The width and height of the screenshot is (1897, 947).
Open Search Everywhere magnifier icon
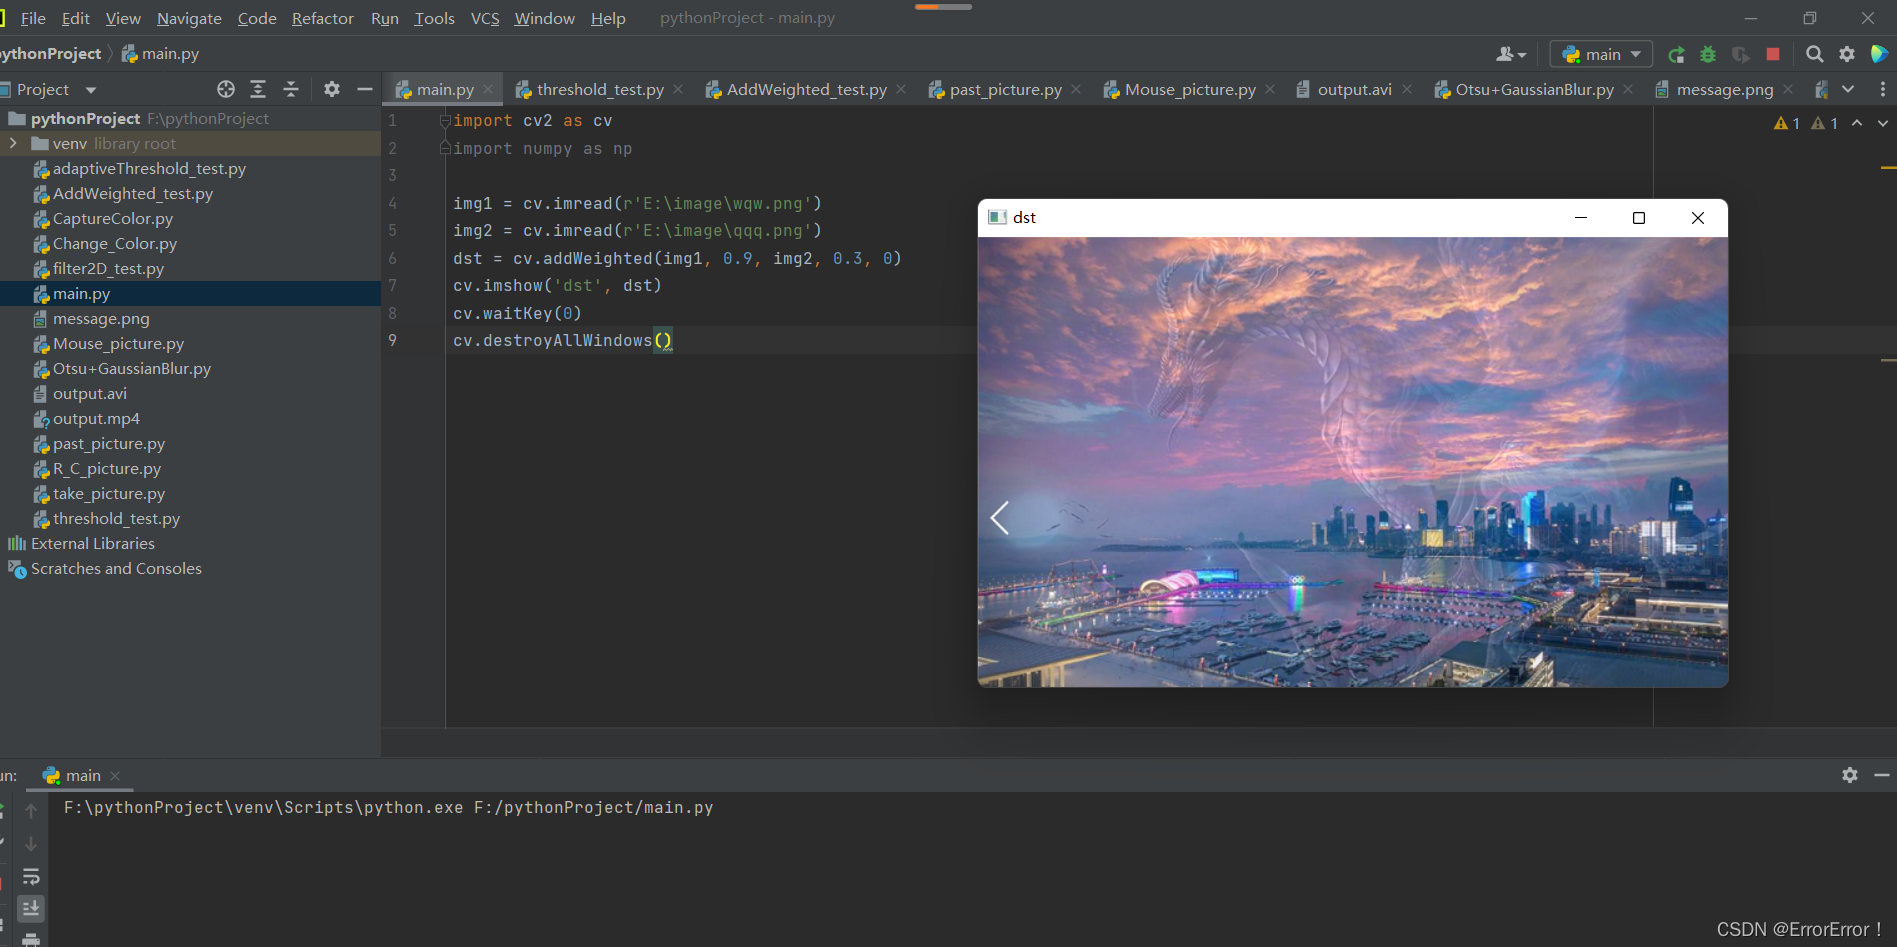tap(1814, 54)
